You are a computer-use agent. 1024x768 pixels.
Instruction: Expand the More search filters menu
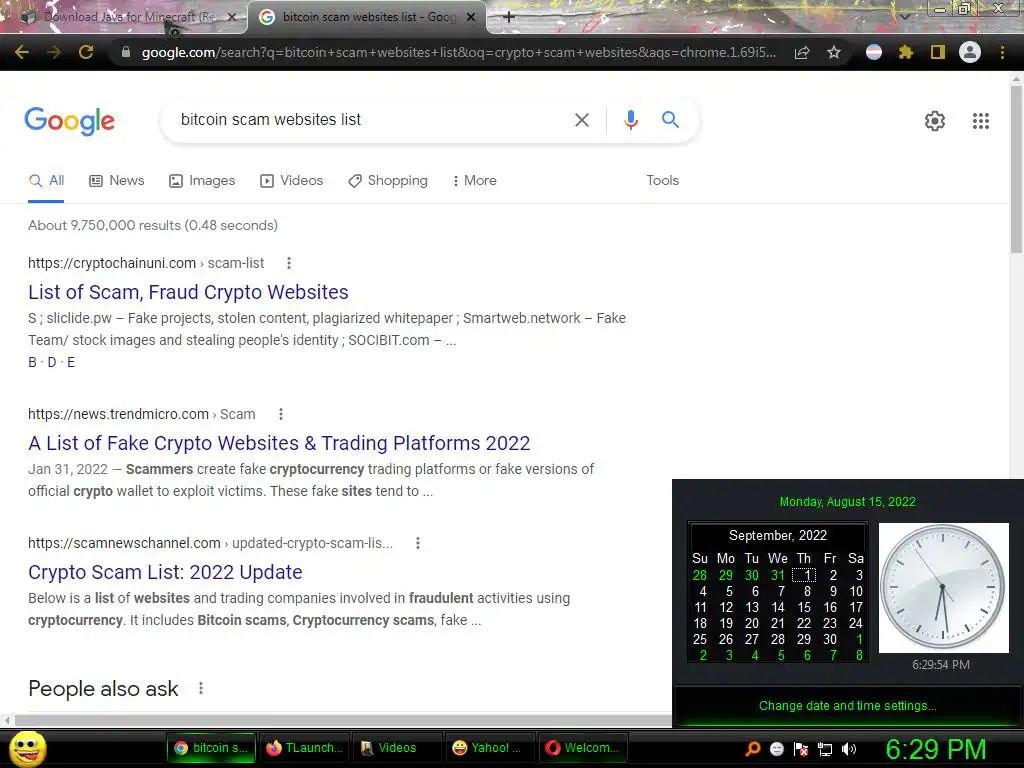475,181
